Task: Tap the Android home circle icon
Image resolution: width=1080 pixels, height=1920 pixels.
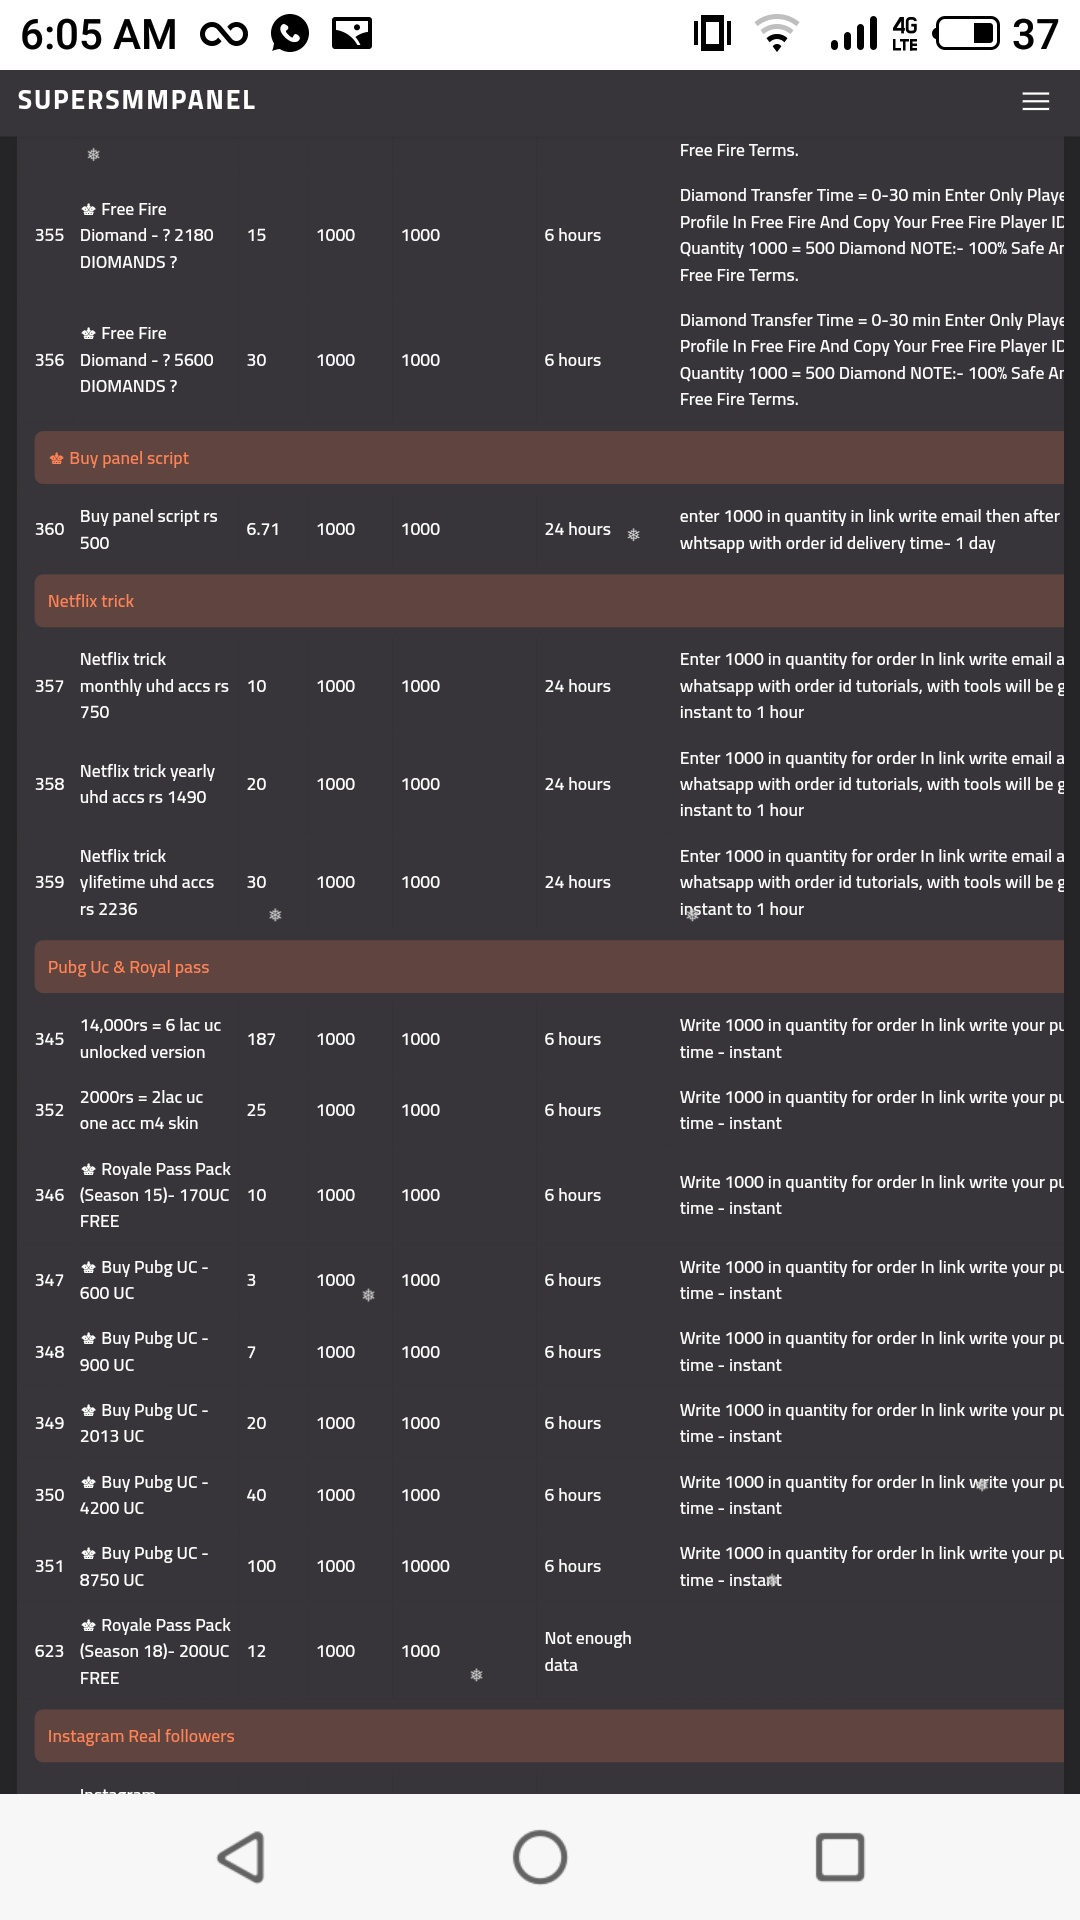Action: [x=540, y=1857]
